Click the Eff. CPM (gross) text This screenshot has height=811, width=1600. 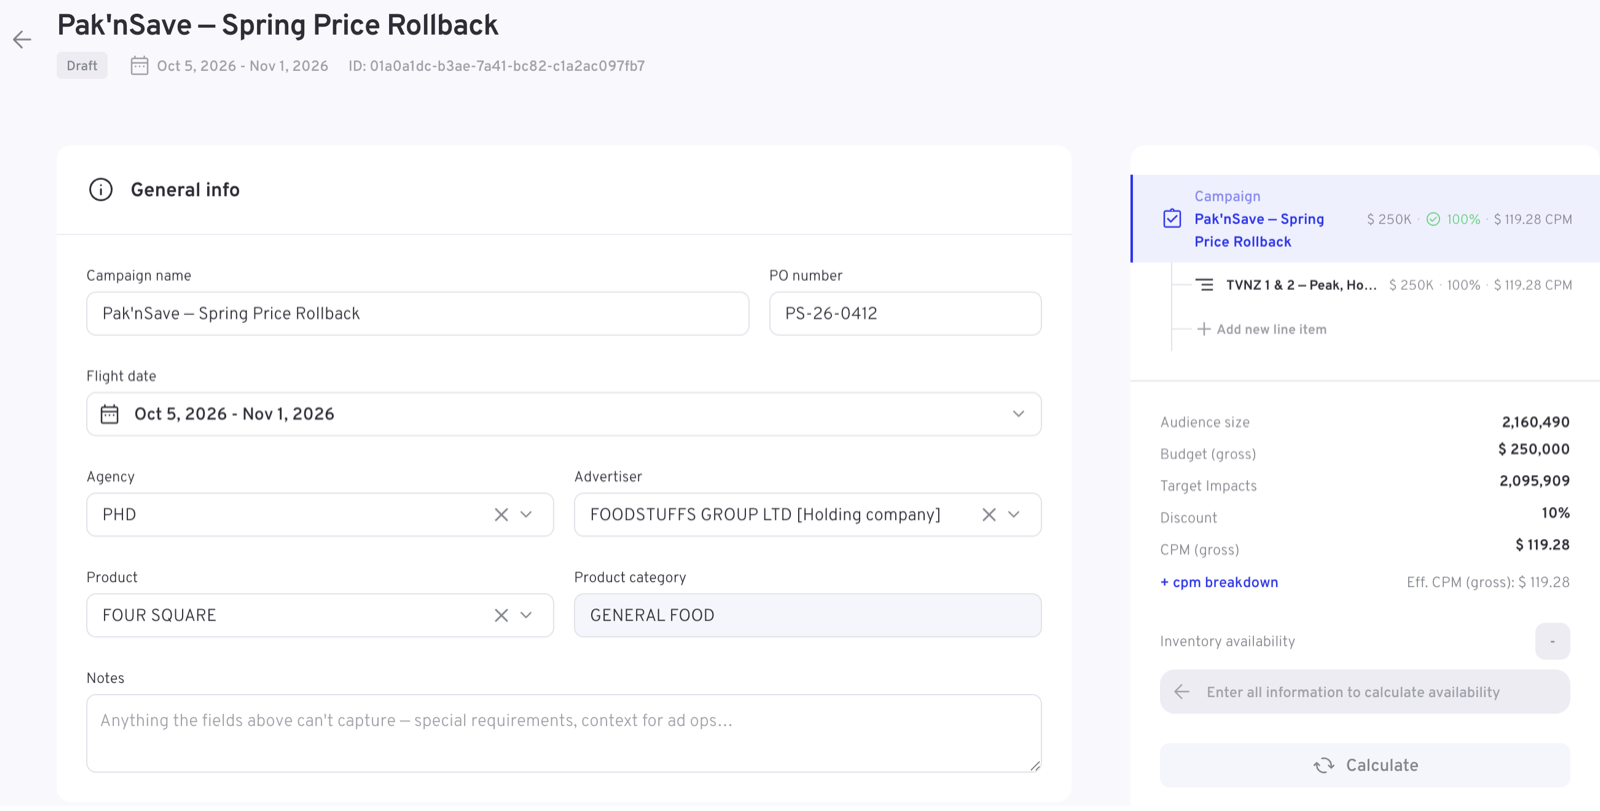tap(1488, 582)
